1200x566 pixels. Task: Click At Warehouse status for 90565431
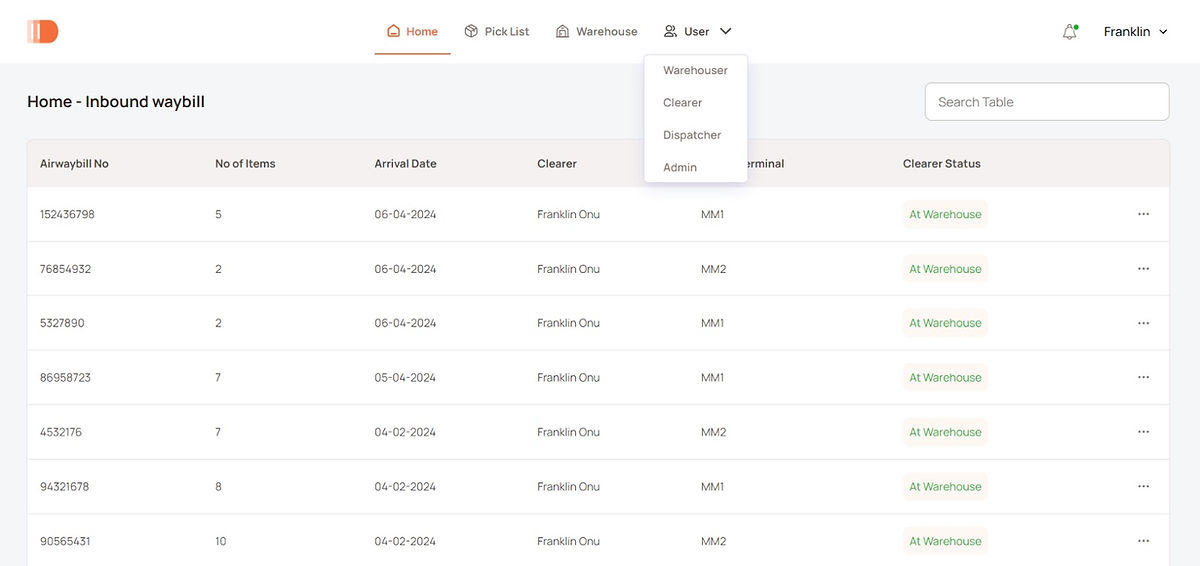[945, 541]
